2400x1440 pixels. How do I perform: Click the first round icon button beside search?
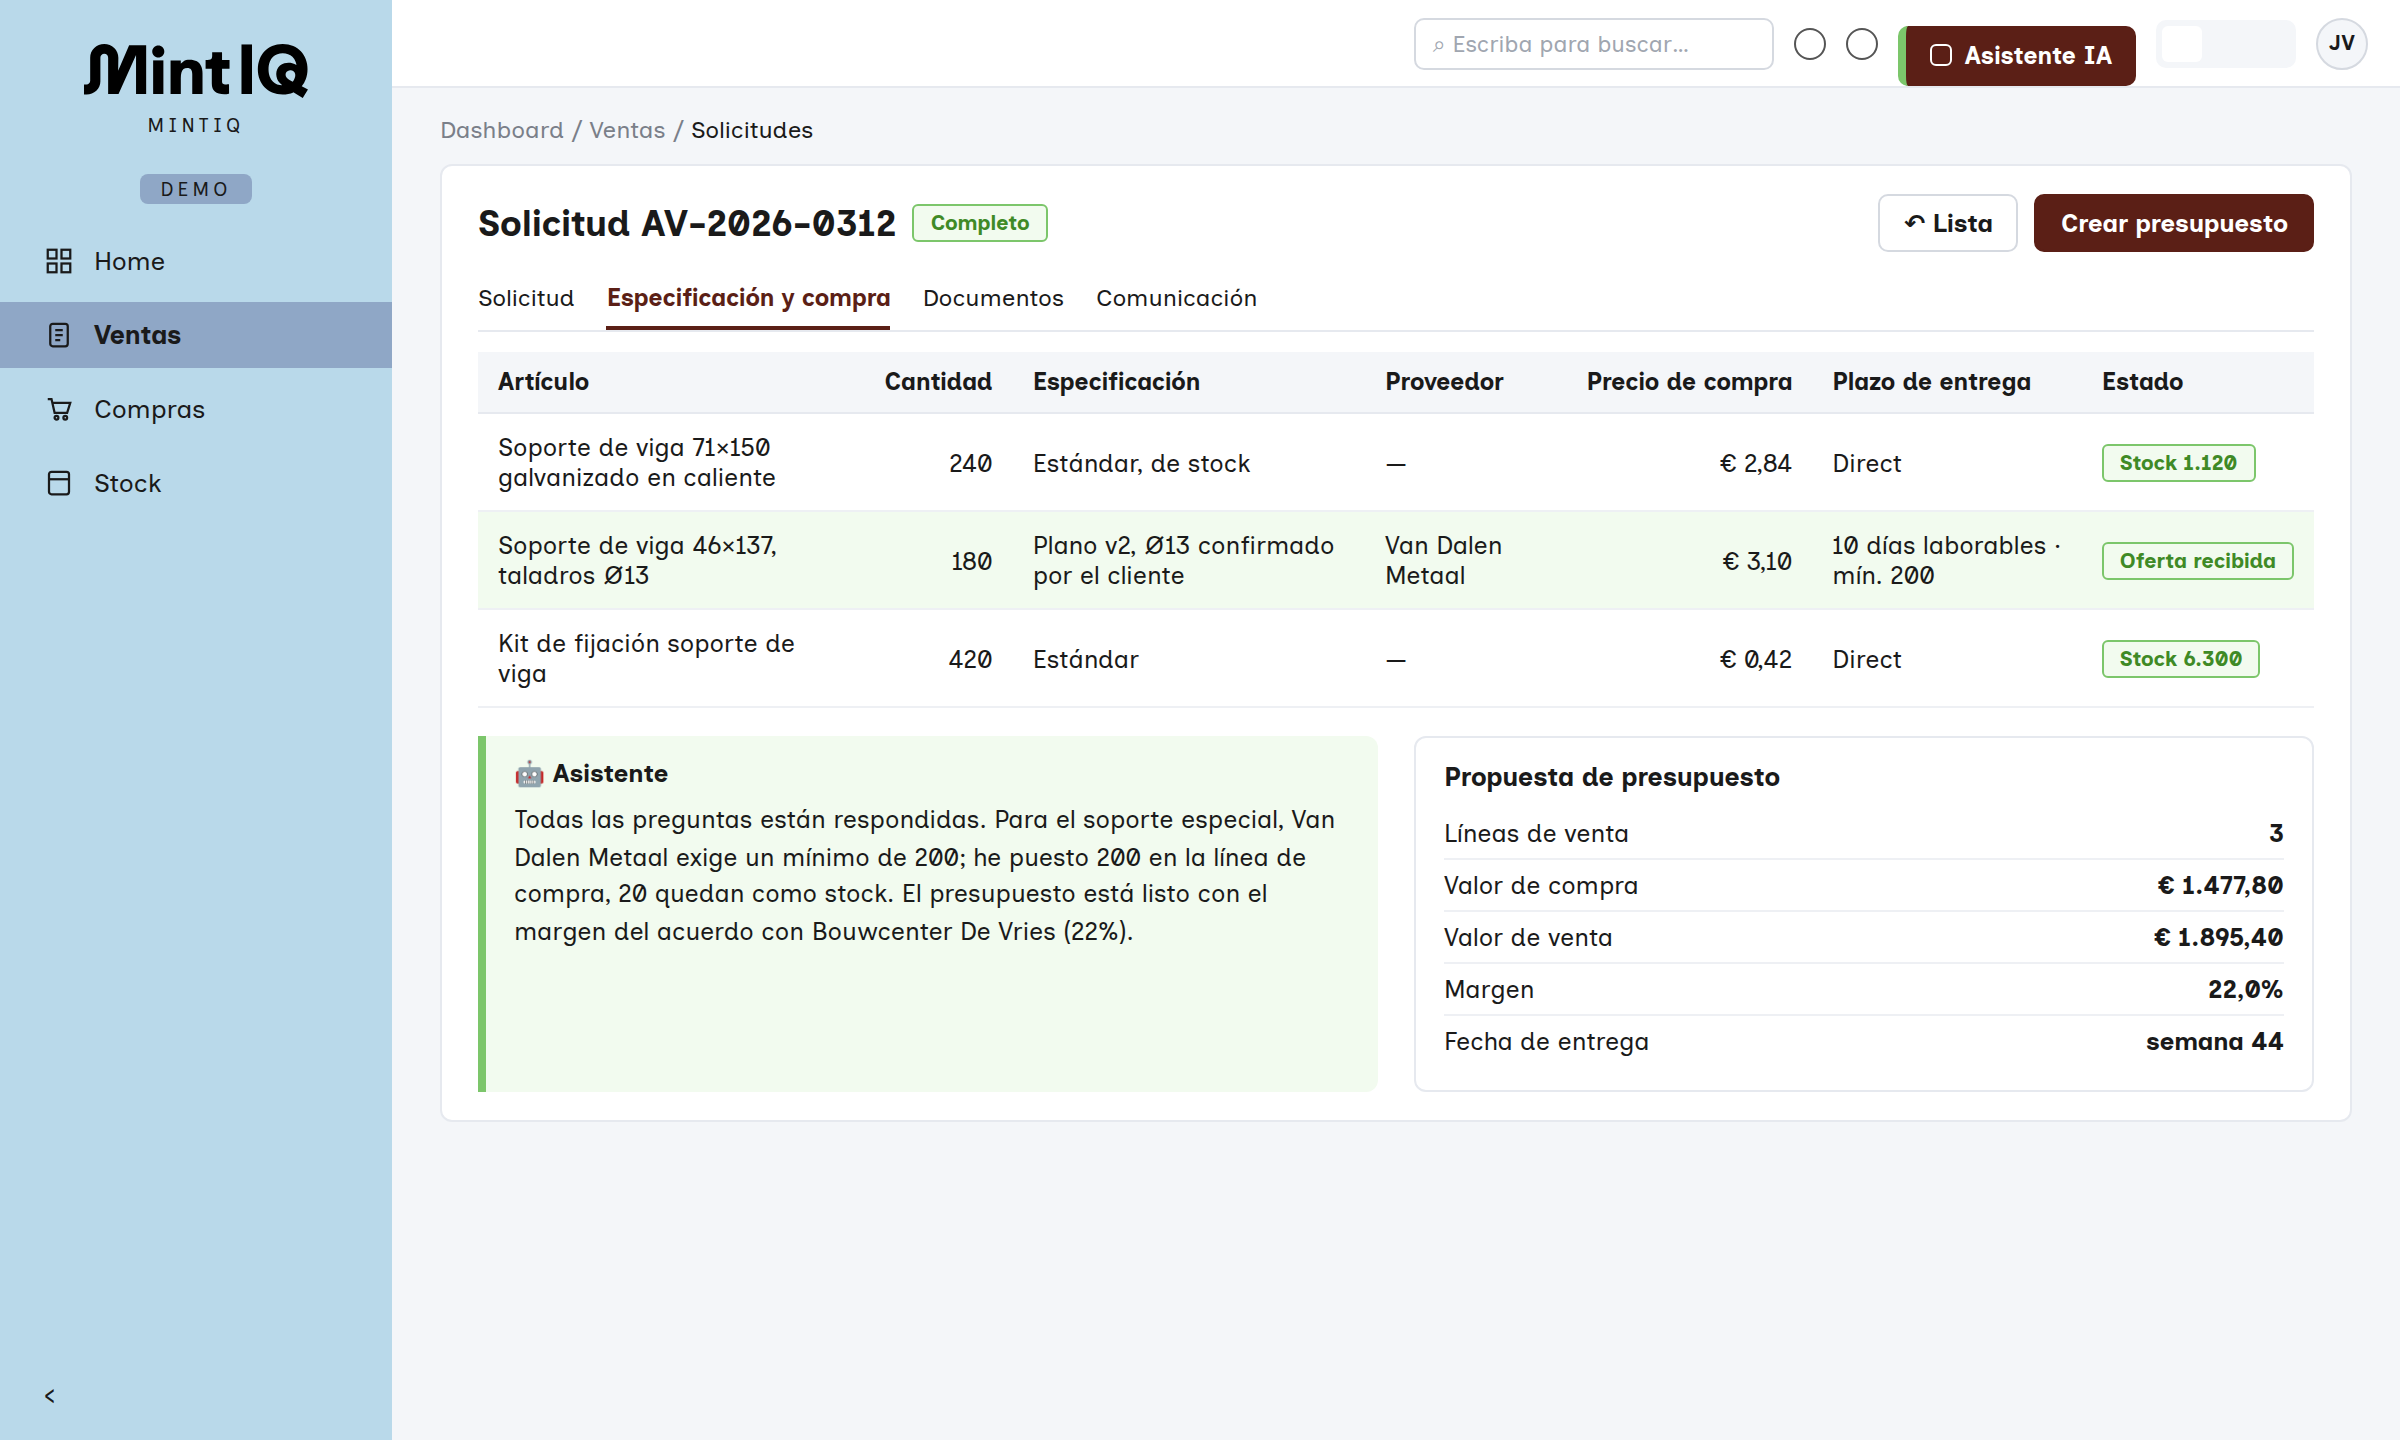pyautogui.click(x=1810, y=44)
